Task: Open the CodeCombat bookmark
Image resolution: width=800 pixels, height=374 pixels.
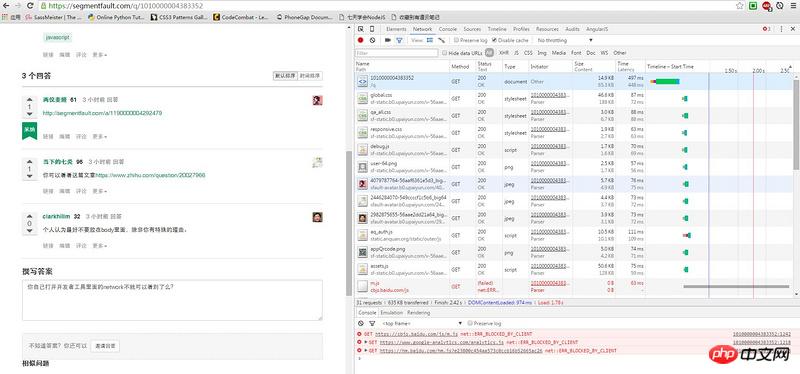Action: click(241, 17)
